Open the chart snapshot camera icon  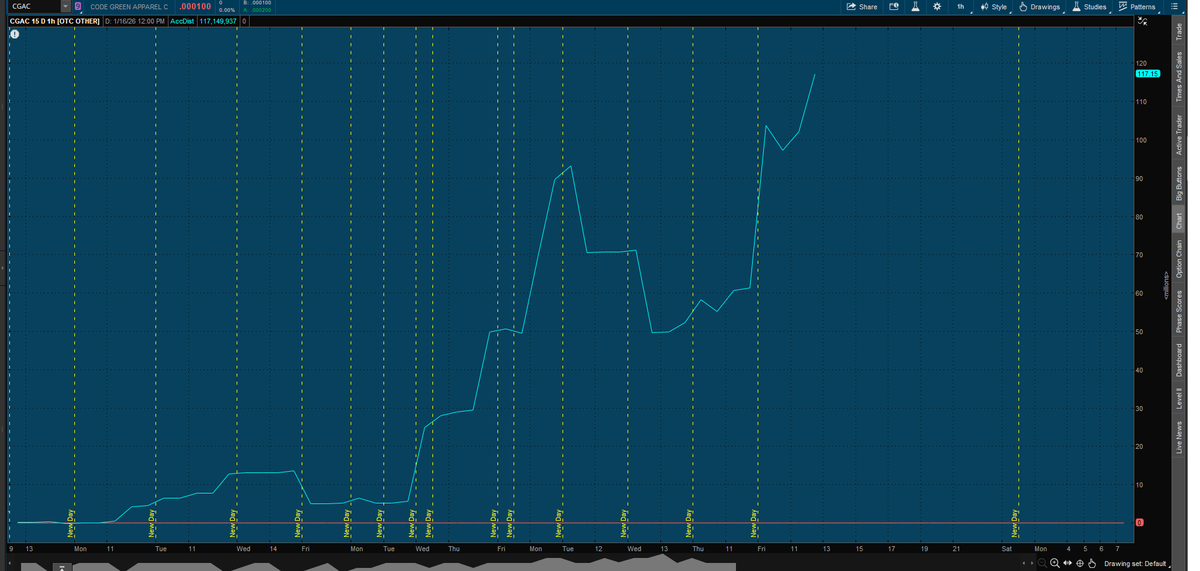tap(894, 7)
